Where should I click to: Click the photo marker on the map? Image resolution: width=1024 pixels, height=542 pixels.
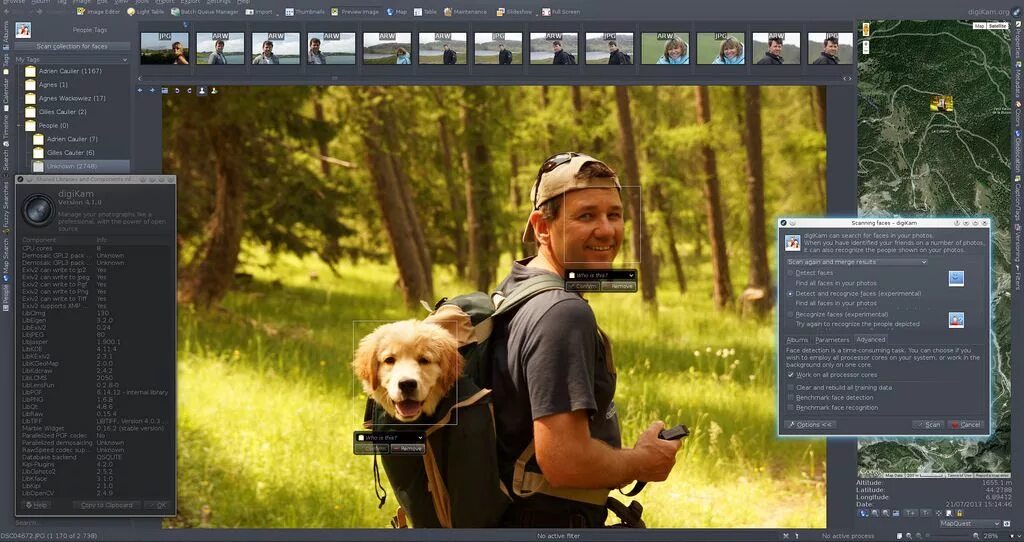pyautogui.click(x=941, y=103)
